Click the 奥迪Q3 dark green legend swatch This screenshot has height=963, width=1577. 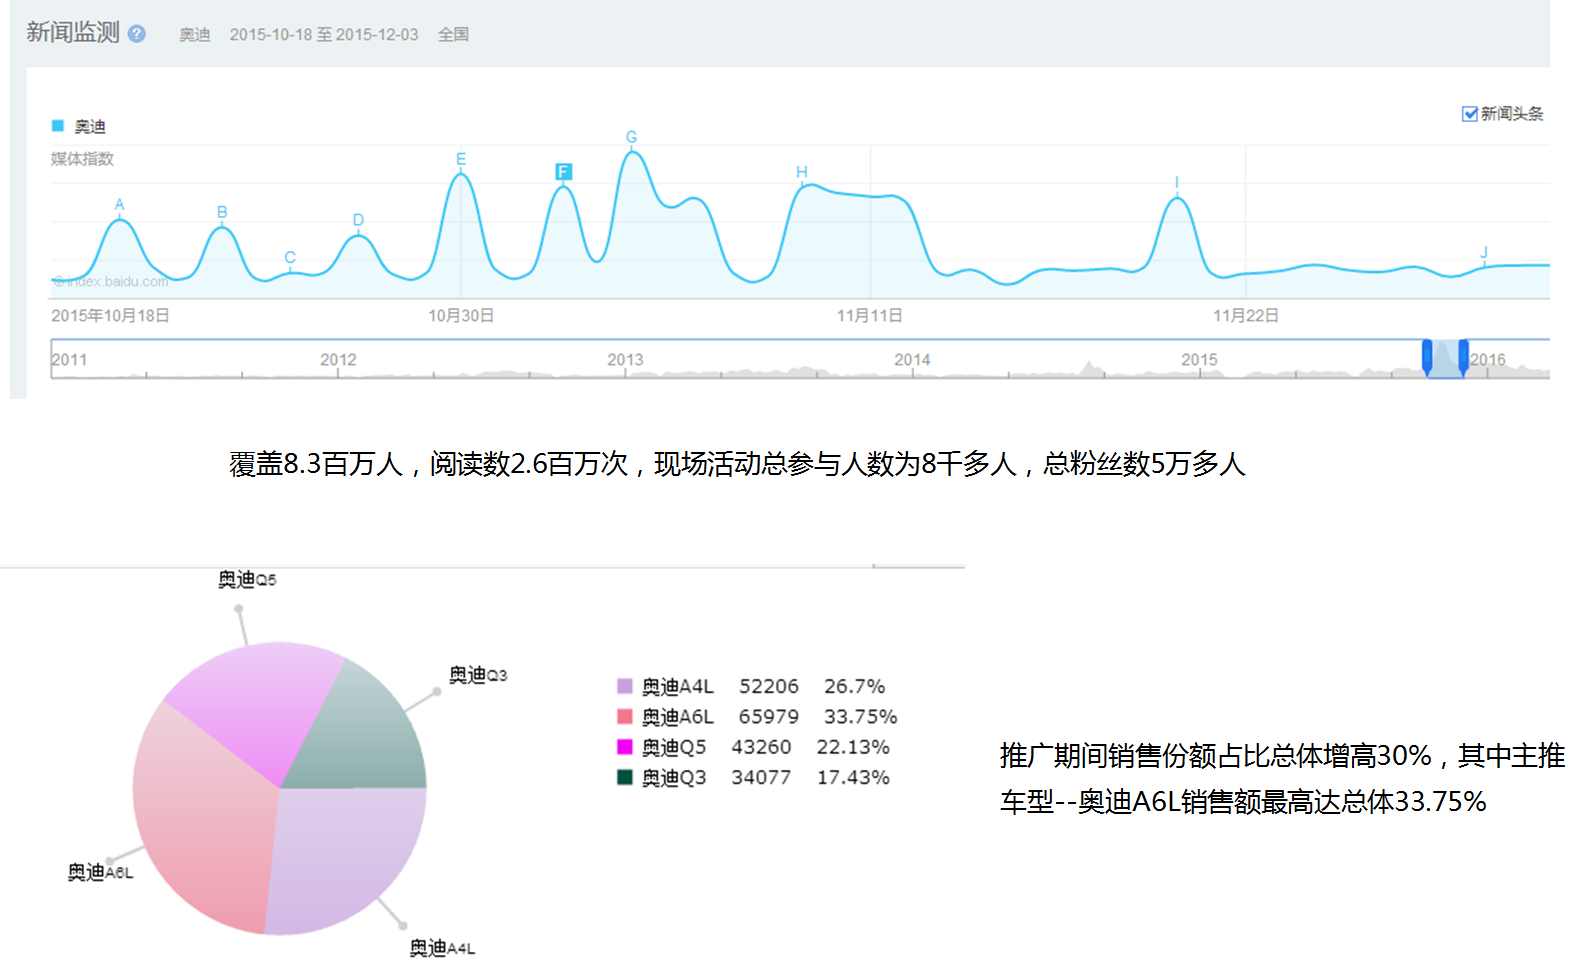(x=625, y=777)
